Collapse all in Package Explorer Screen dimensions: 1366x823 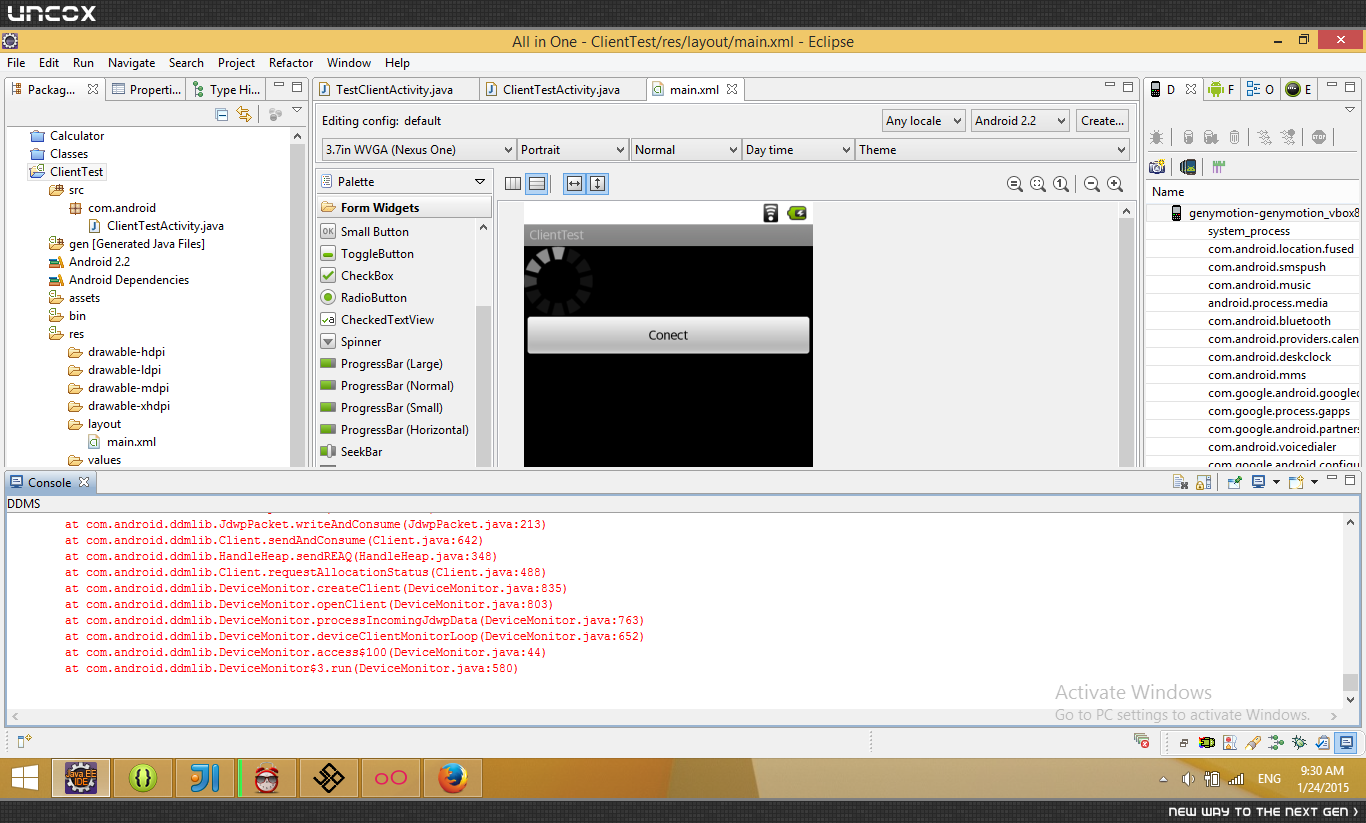222,114
